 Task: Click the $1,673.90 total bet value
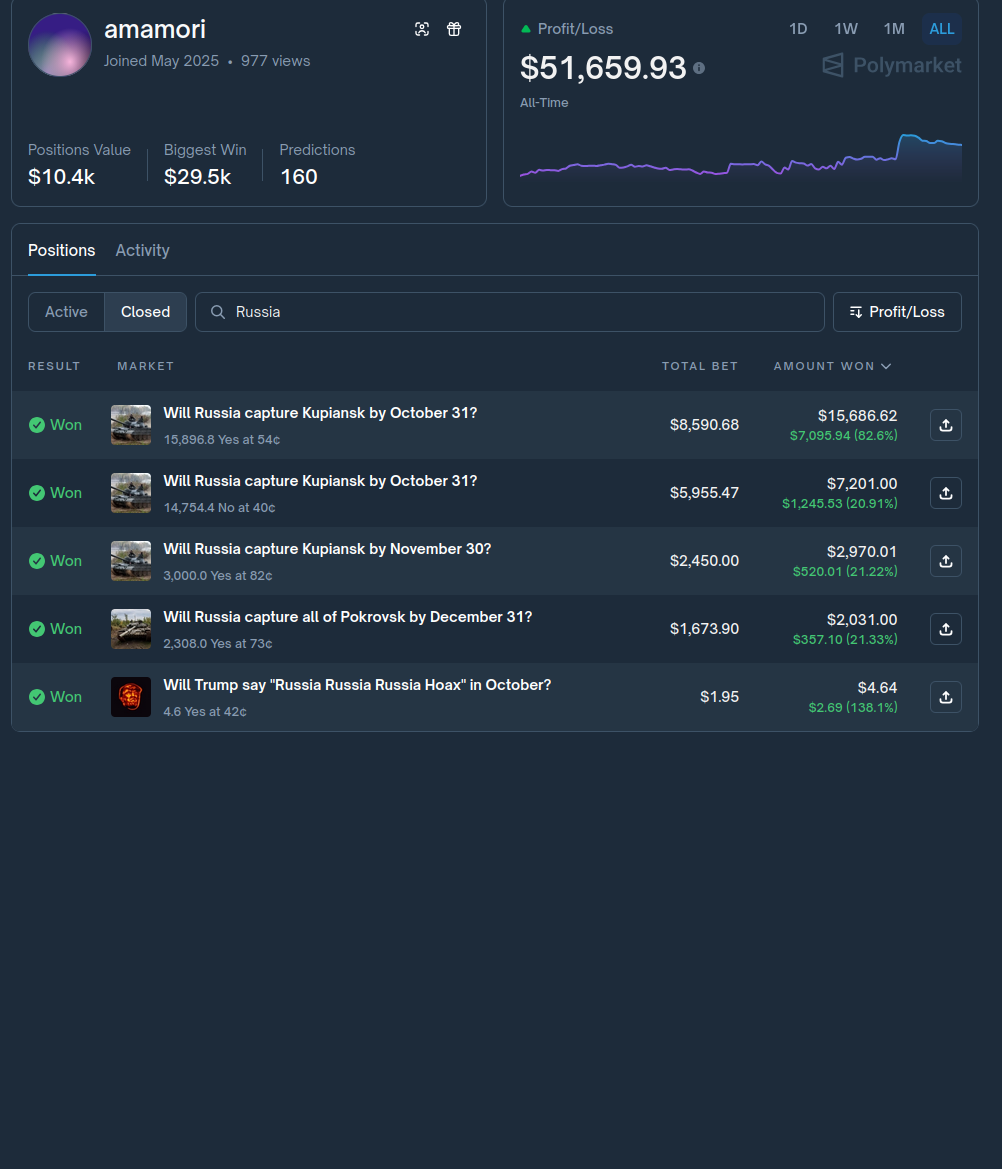click(x=705, y=628)
